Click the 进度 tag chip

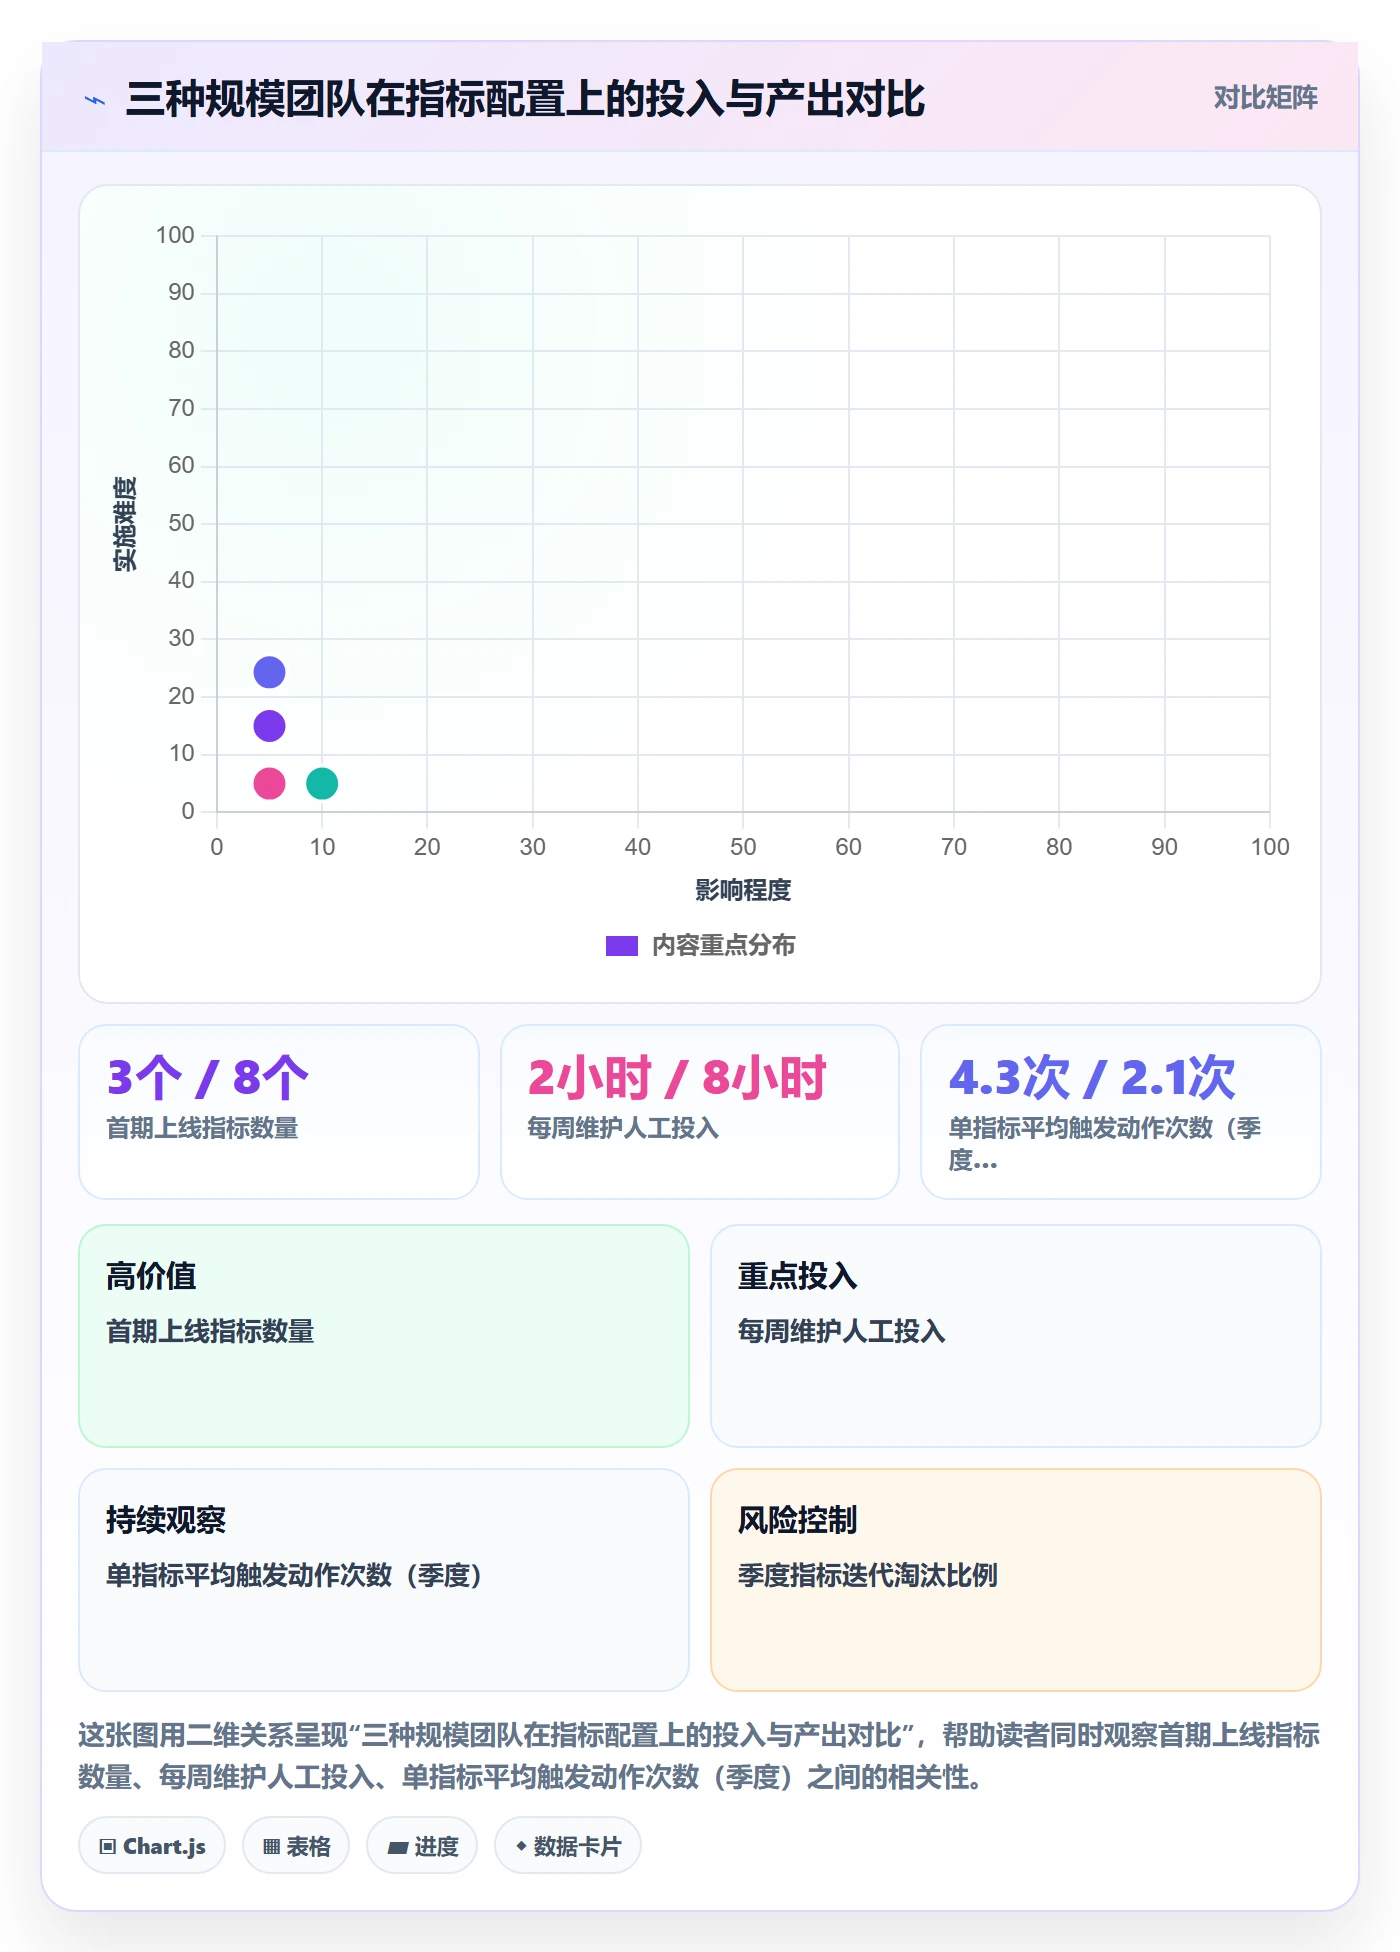coord(422,1846)
